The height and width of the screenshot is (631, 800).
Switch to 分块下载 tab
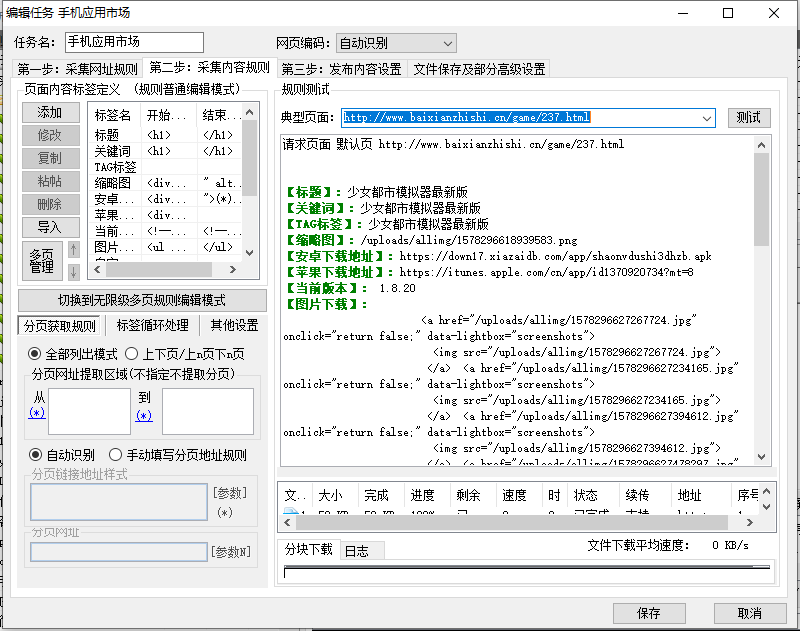[309, 549]
